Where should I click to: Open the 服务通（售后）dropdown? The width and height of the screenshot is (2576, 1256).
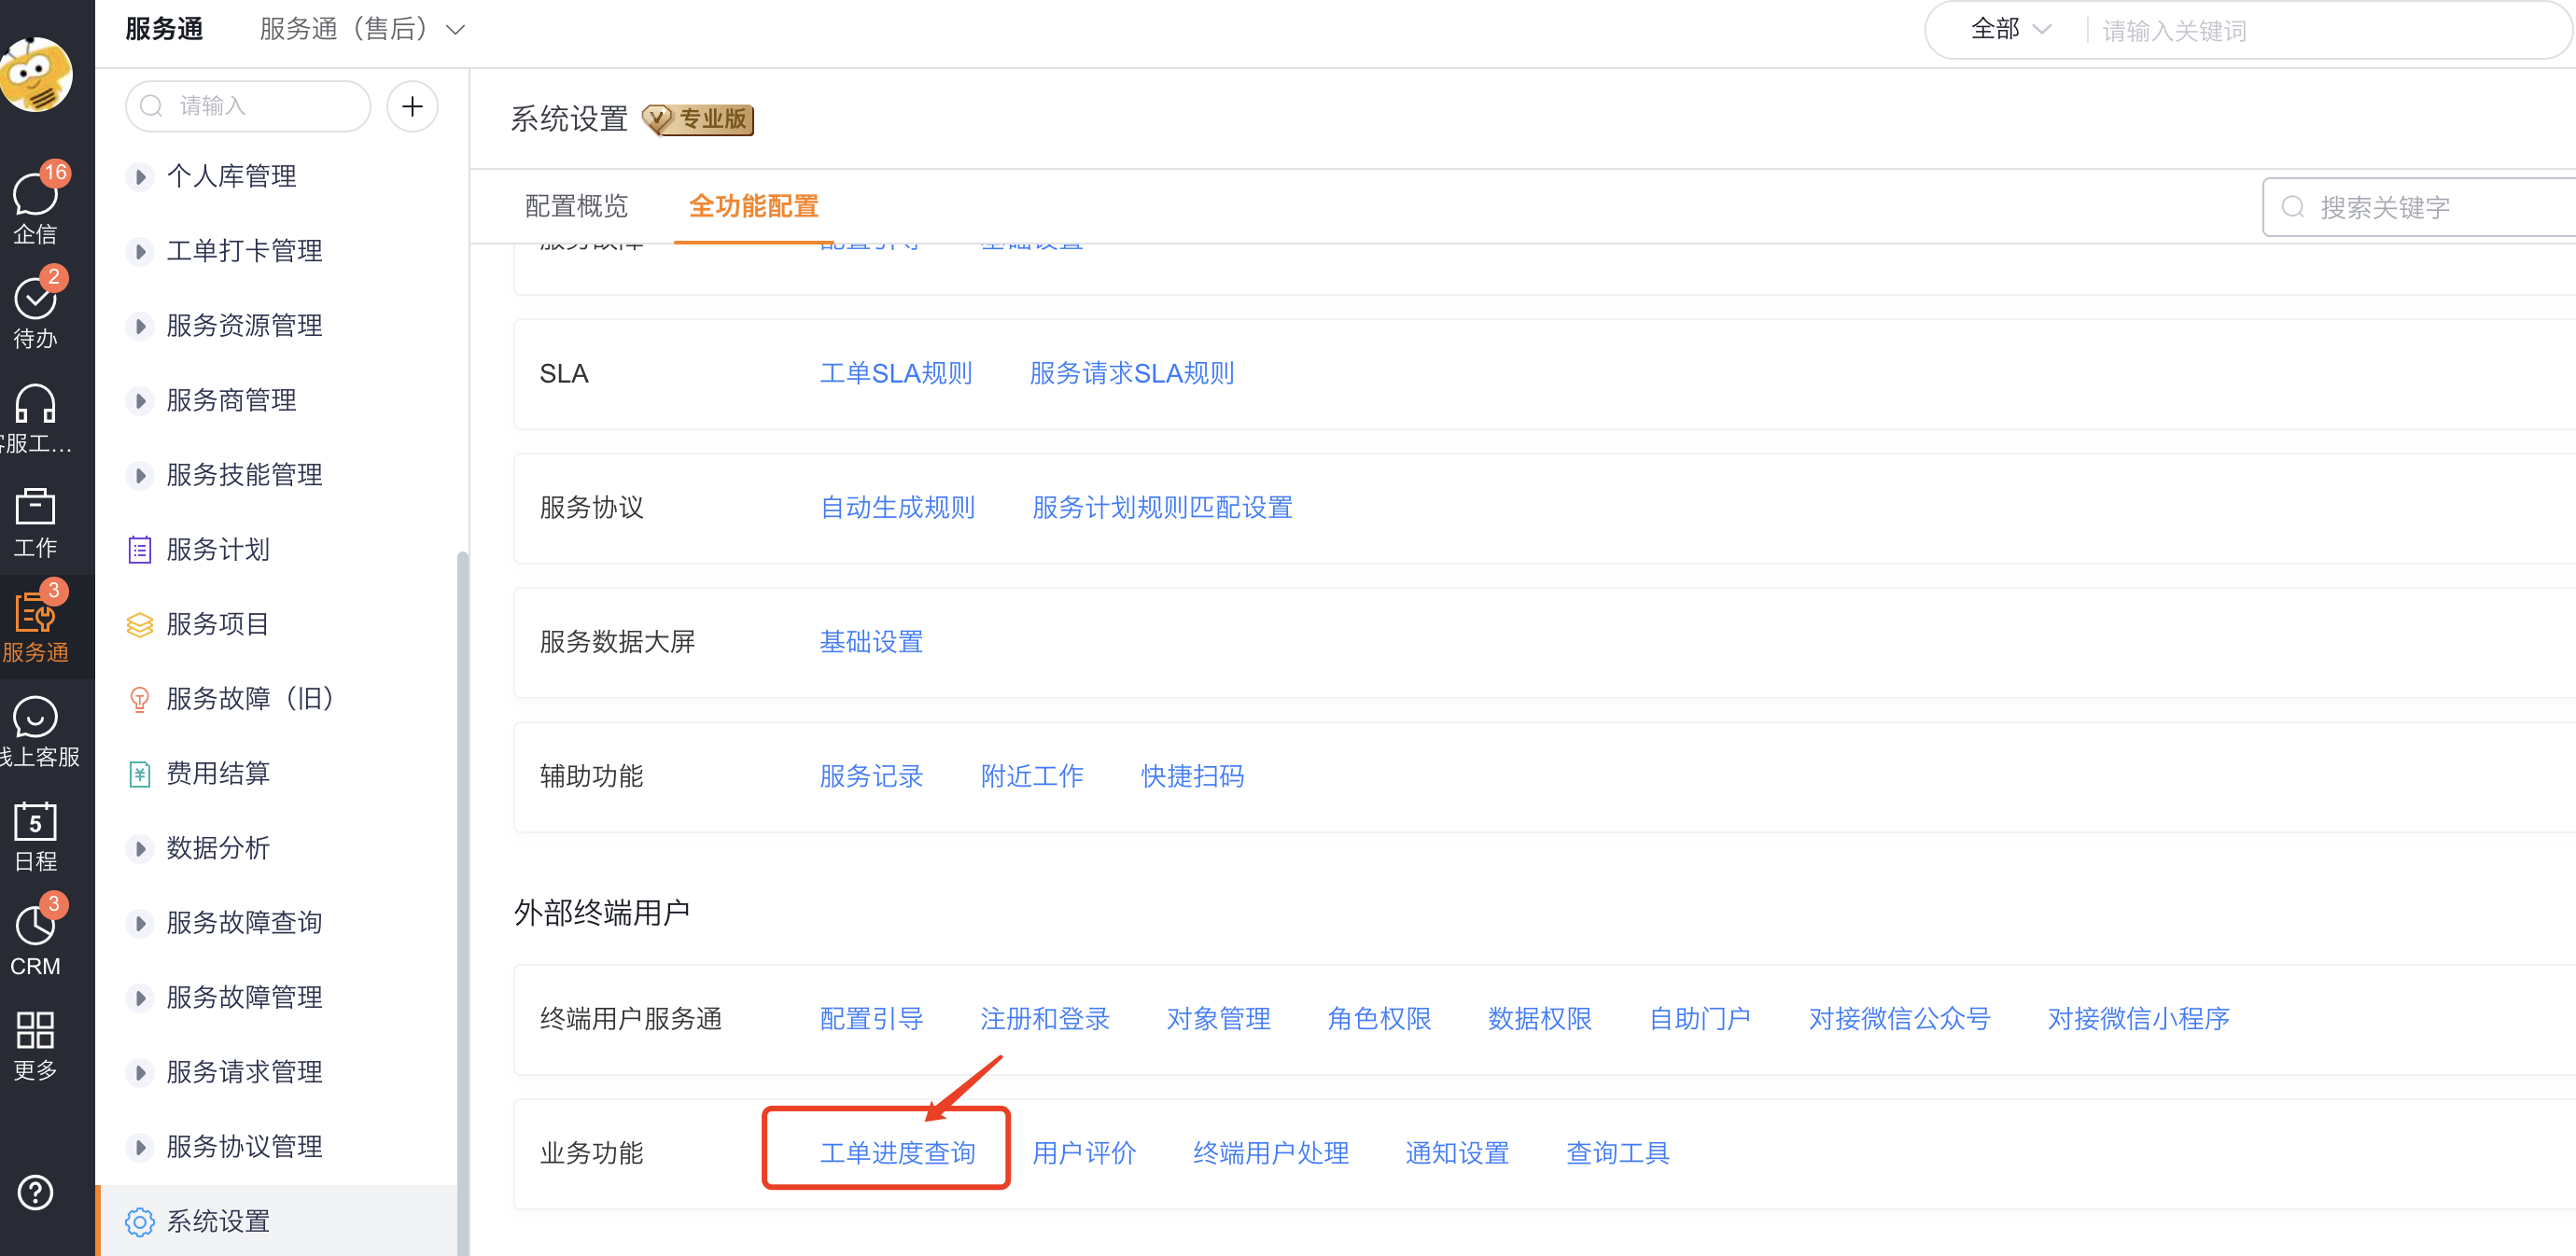click(x=362, y=29)
